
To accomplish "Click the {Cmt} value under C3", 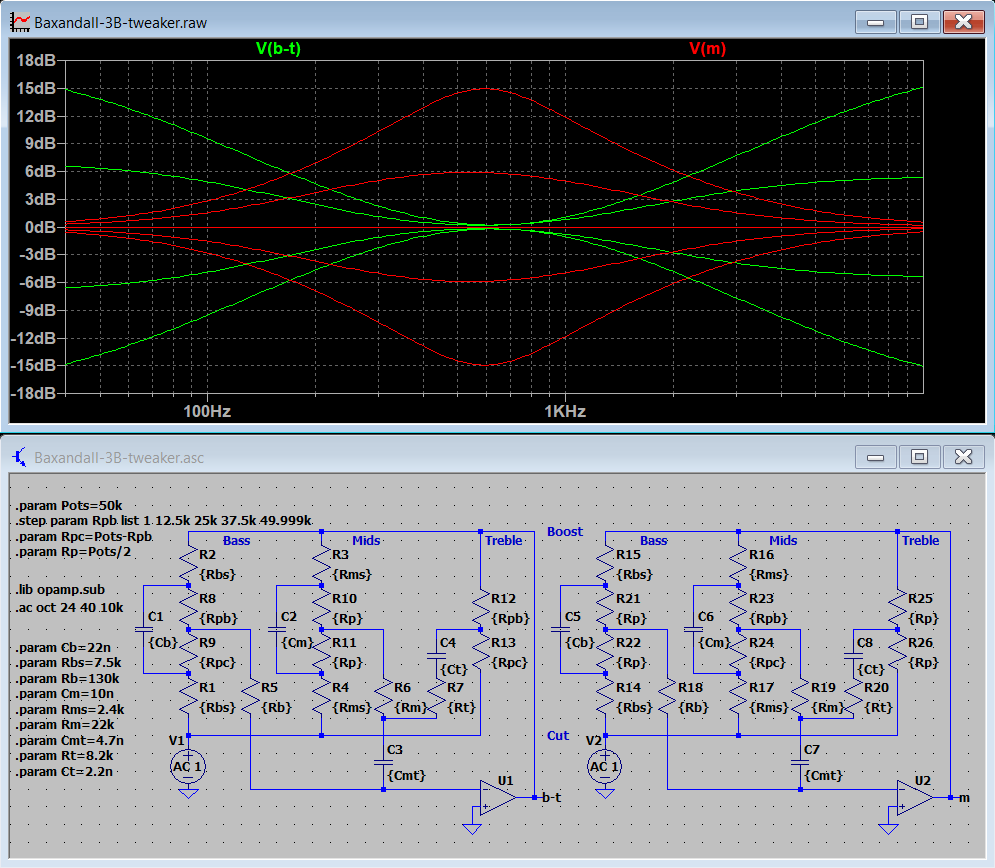I will point(406,775).
